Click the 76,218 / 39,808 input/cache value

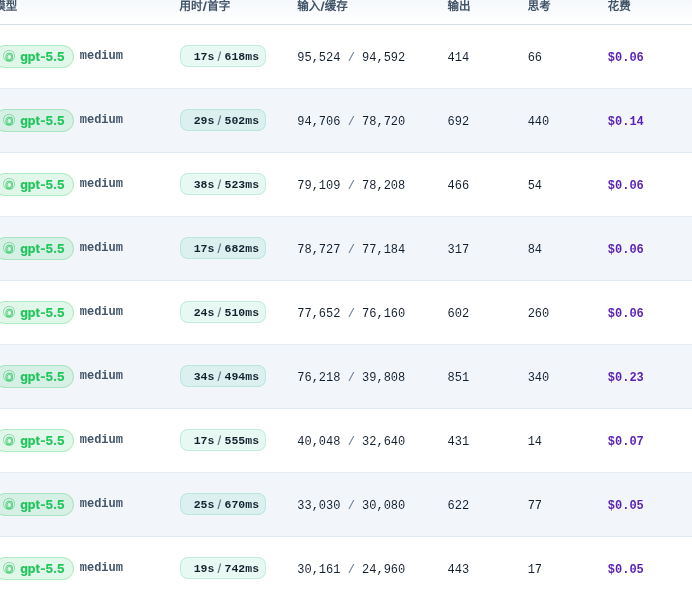pyautogui.click(x=351, y=377)
